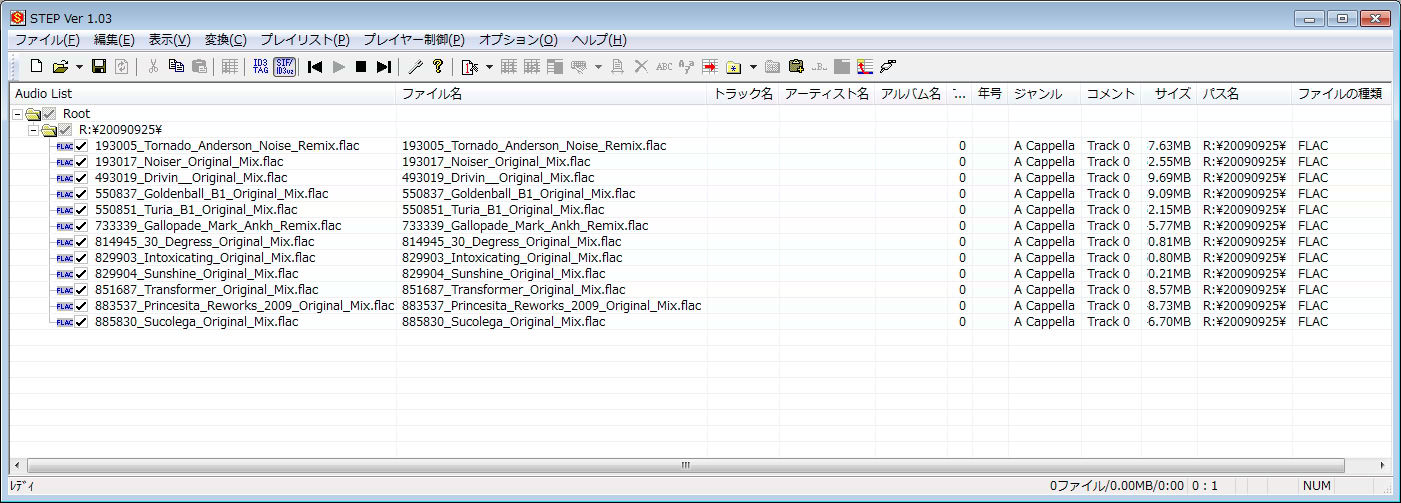Click the Previous track playback button
Image resolution: width=1401 pixels, height=503 pixels.
(315, 67)
